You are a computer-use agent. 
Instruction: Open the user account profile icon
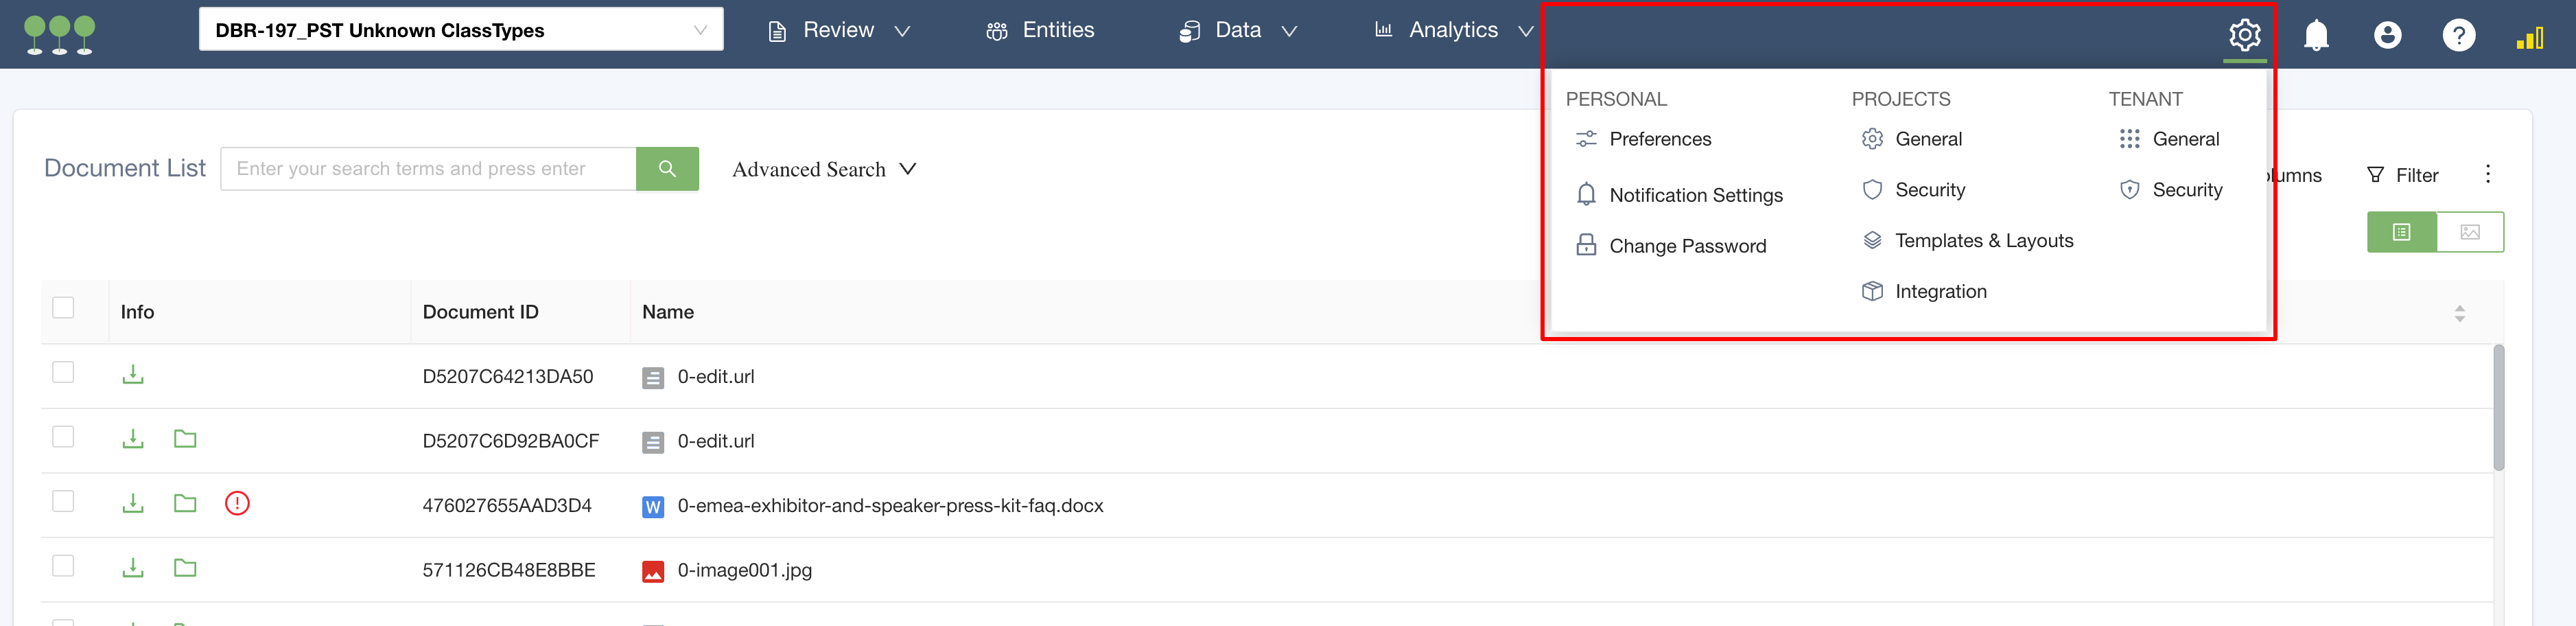pyautogui.click(x=2387, y=35)
